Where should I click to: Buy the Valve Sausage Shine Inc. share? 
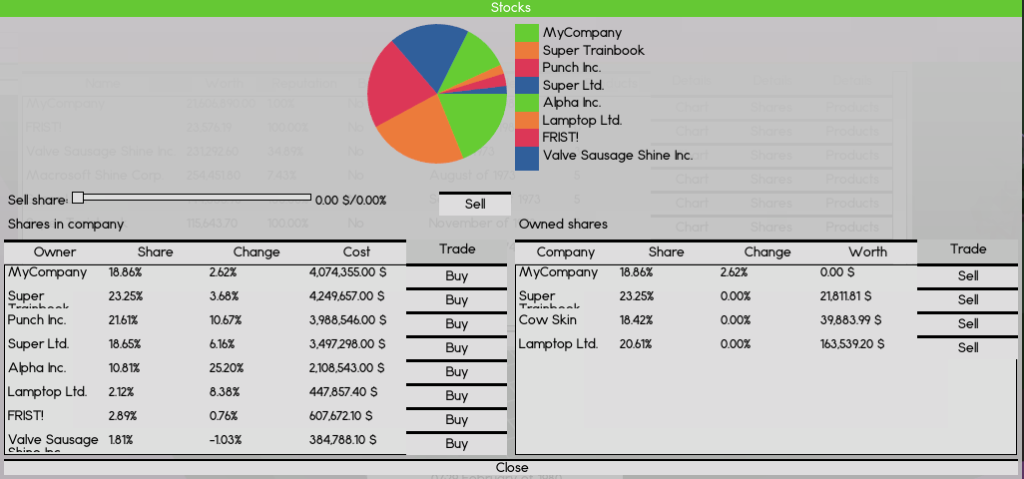(x=456, y=444)
